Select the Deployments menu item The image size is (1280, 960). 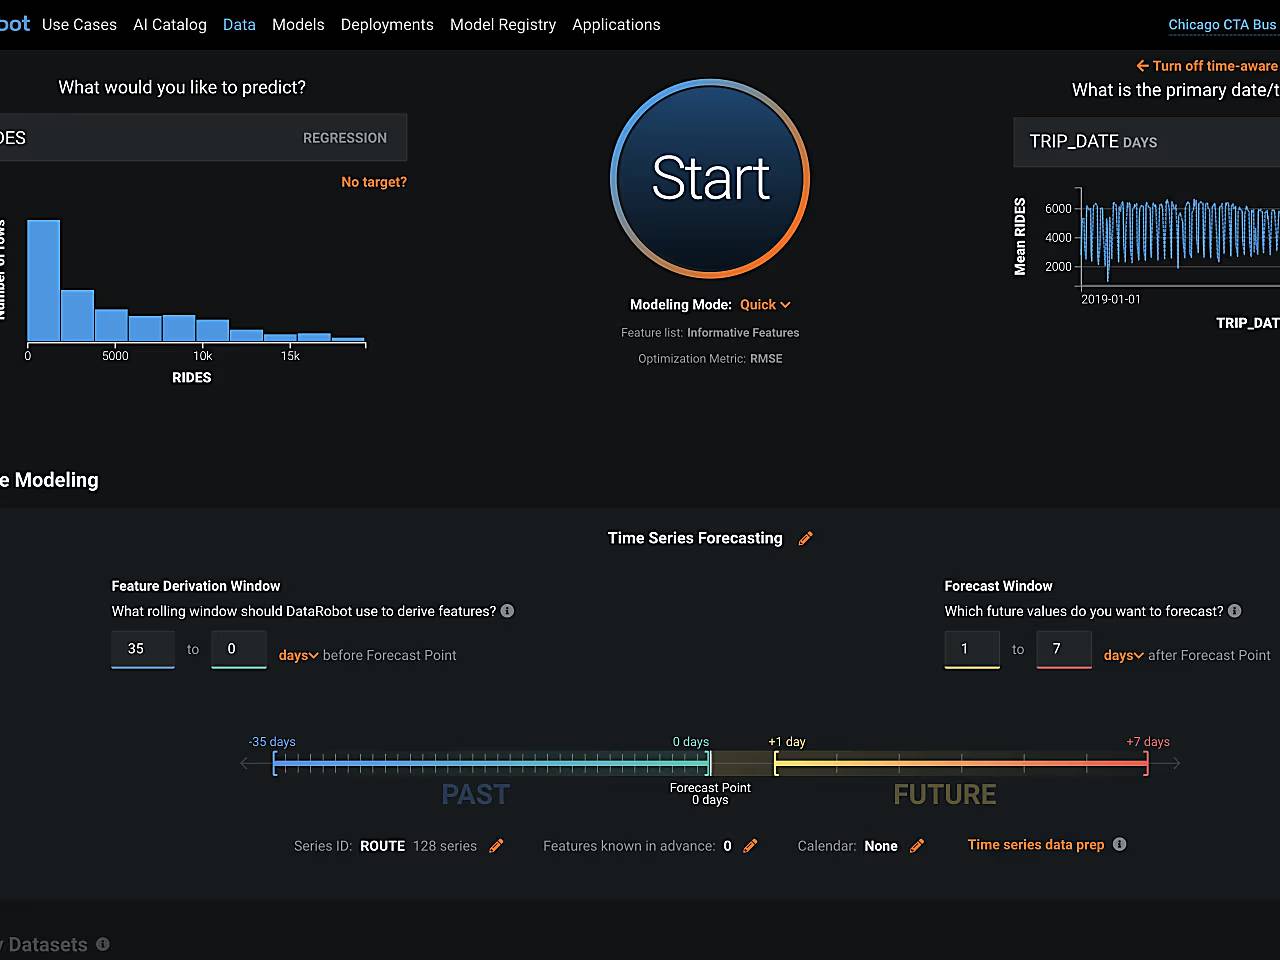pos(387,24)
